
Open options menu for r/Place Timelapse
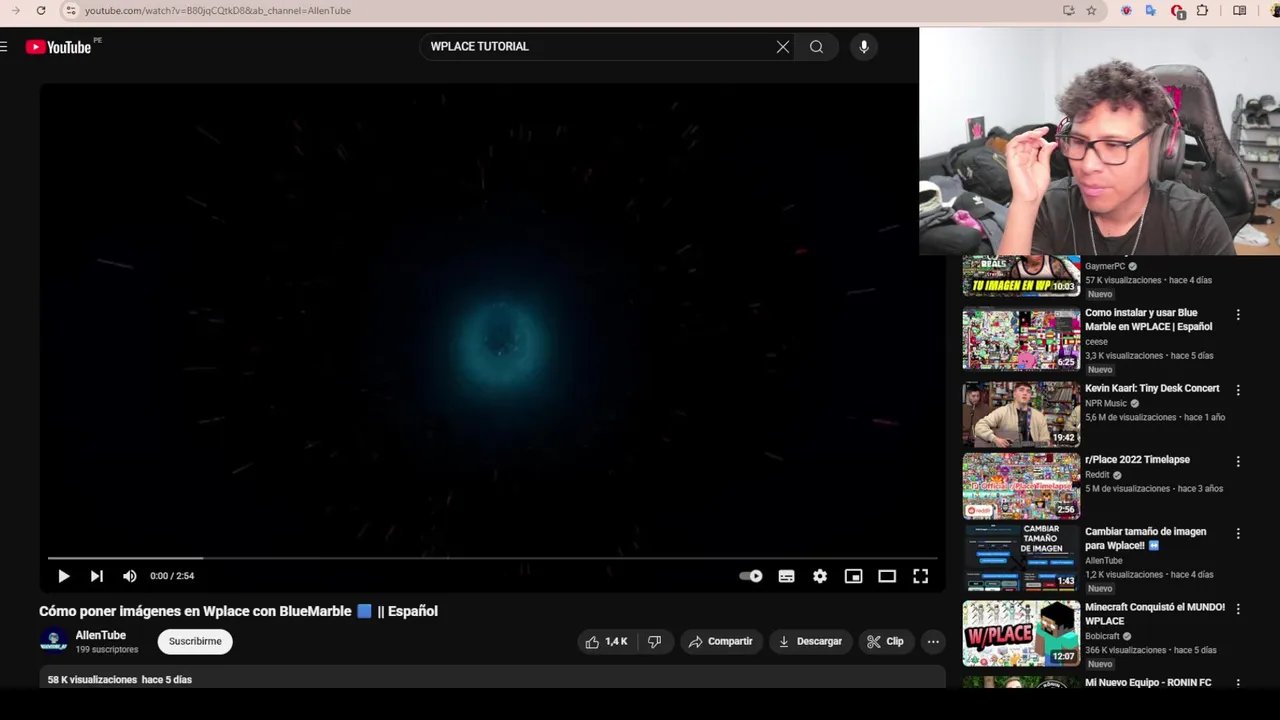tap(1238, 462)
